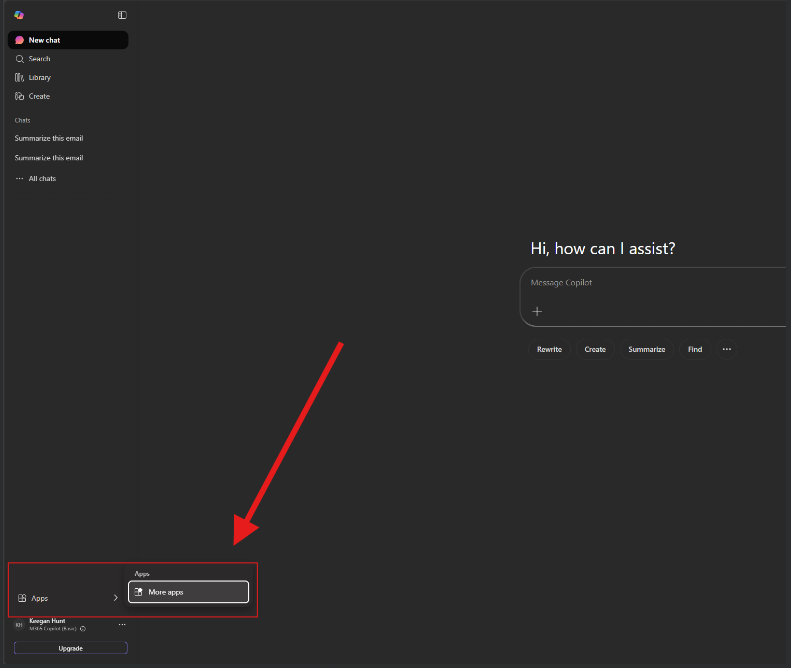Viewport: 791px width, 668px height.
Task: Click the 'Keegan Hunt' account name
Action: coord(47,621)
